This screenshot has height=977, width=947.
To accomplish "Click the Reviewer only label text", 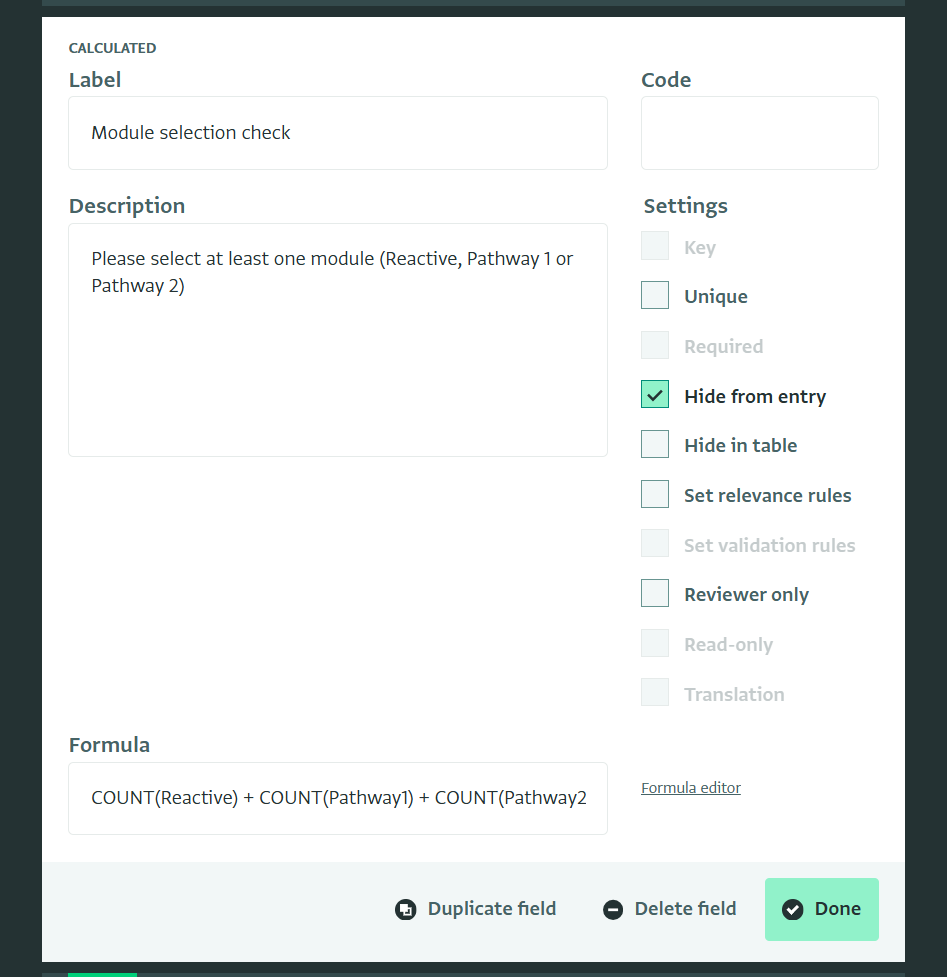I will pyautogui.click(x=746, y=595).
